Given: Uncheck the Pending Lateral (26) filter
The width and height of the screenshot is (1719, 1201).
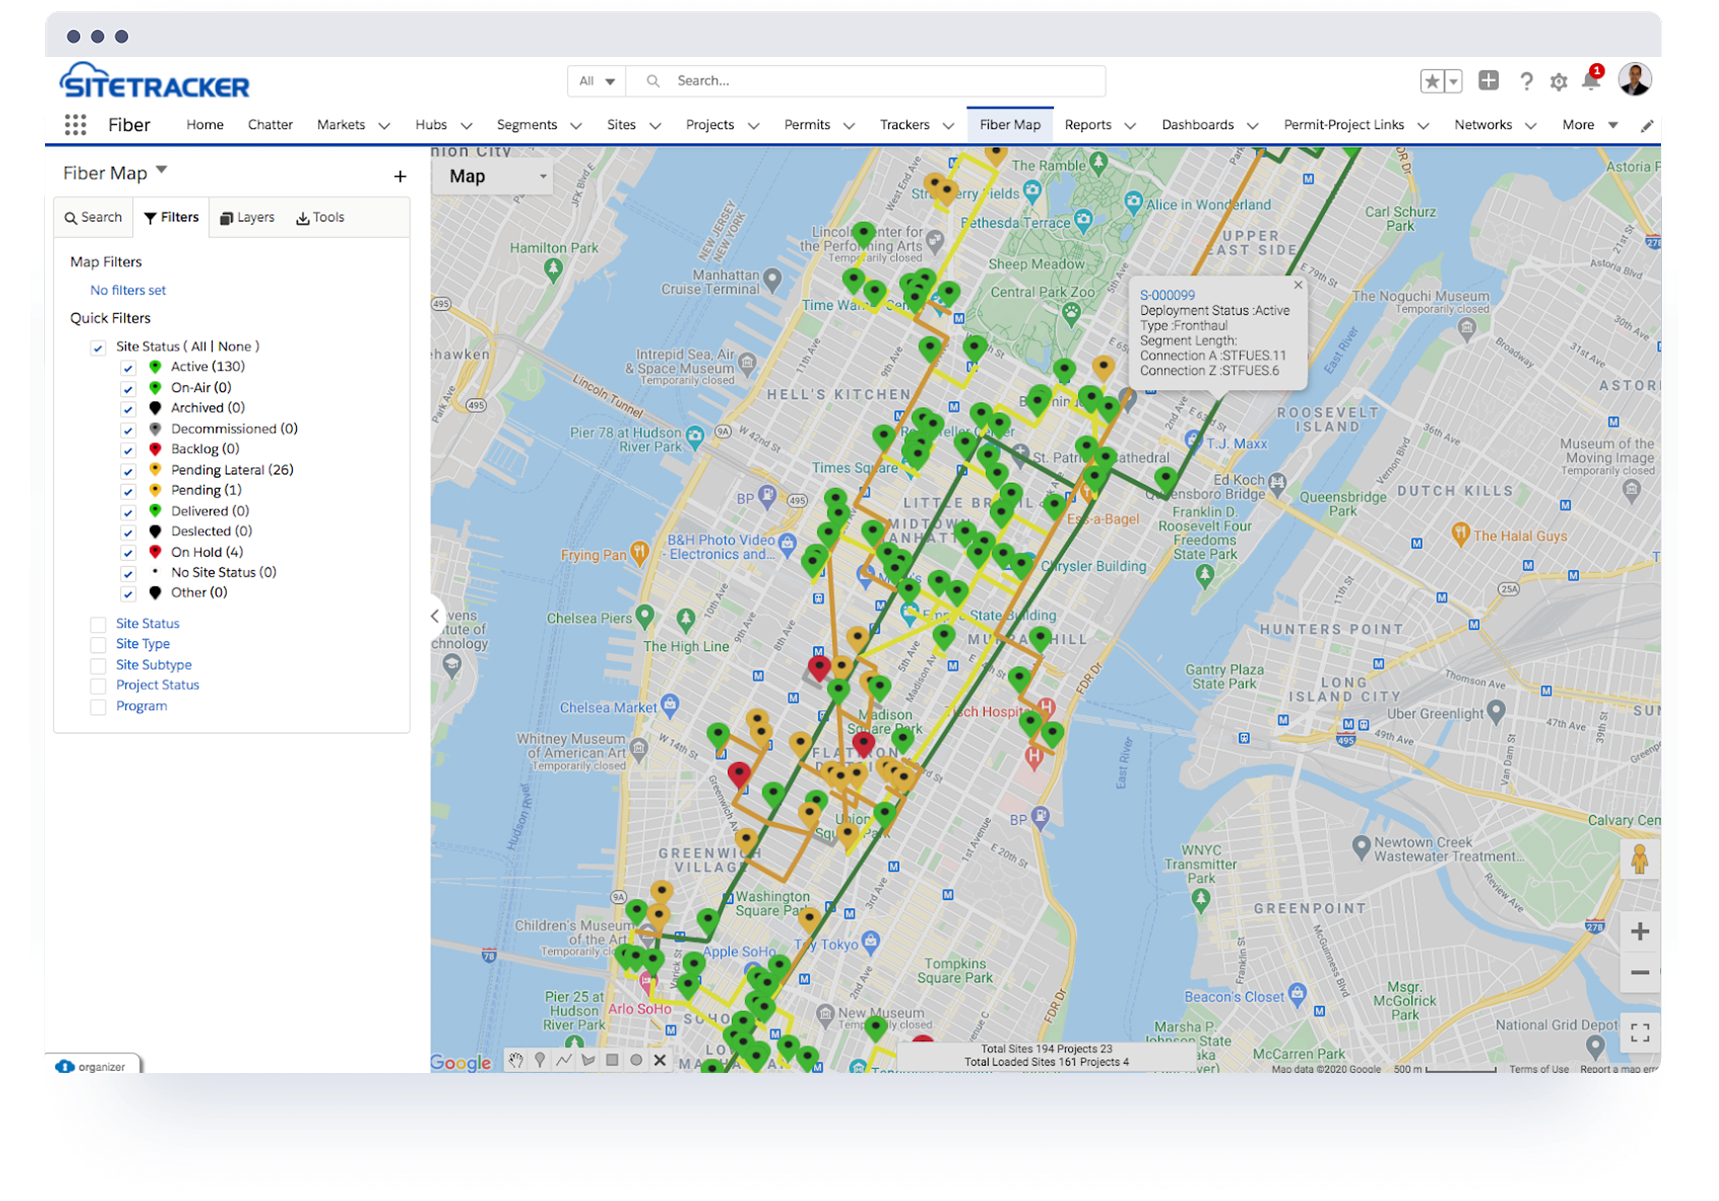Looking at the screenshot, I should [128, 470].
